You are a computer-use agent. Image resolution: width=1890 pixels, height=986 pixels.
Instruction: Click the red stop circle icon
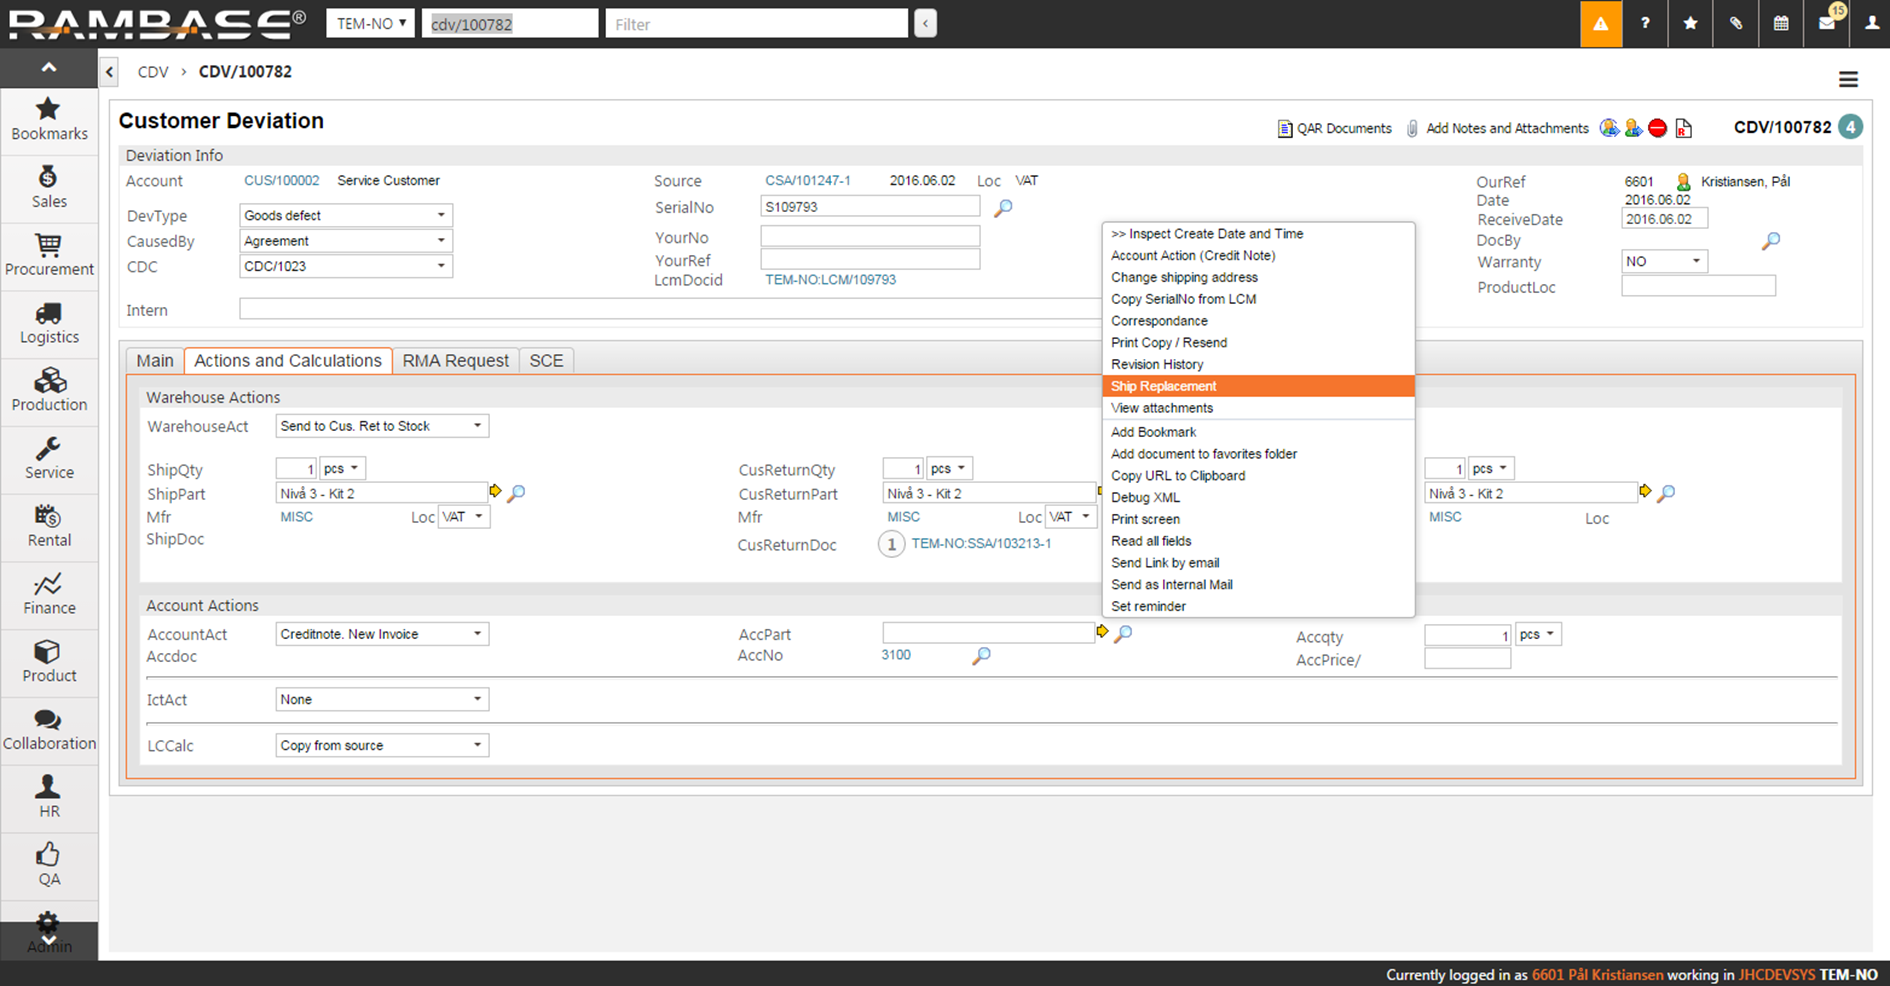point(1658,128)
